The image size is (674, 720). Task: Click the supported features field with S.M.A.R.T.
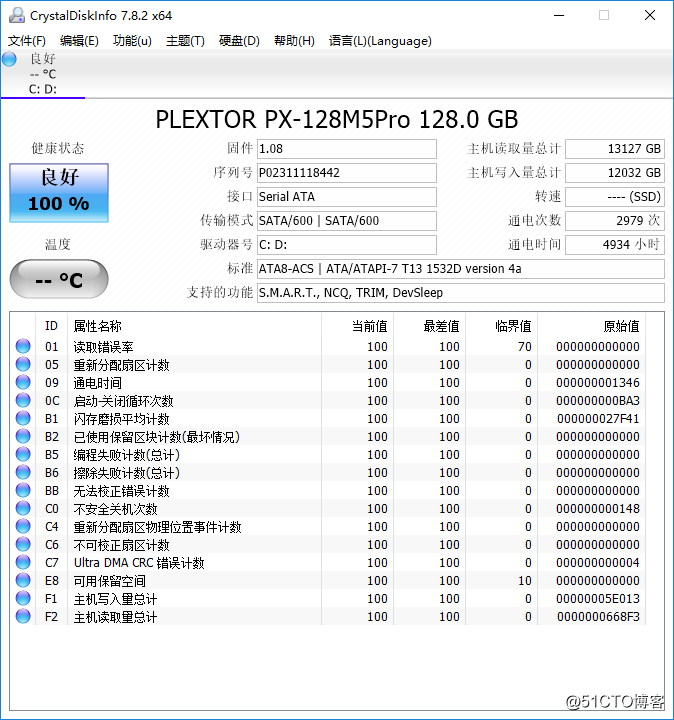point(461,292)
